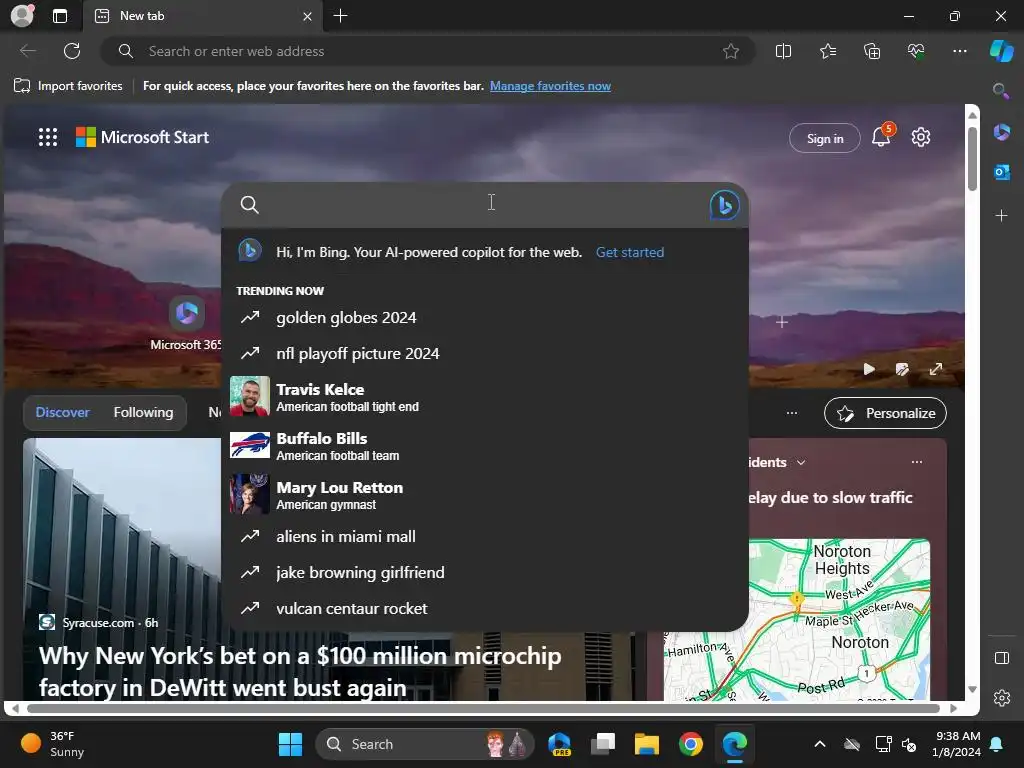Viewport: 1024px width, 768px height.
Task: Open the Microsoft Start app launcher grid
Action: tap(48, 137)
